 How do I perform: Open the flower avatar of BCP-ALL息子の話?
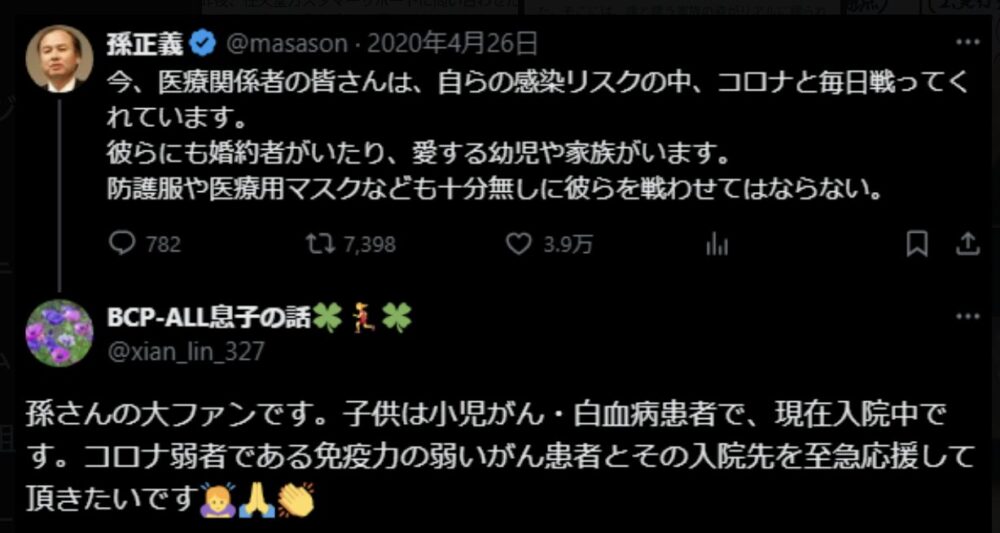(x=60, y=333)
